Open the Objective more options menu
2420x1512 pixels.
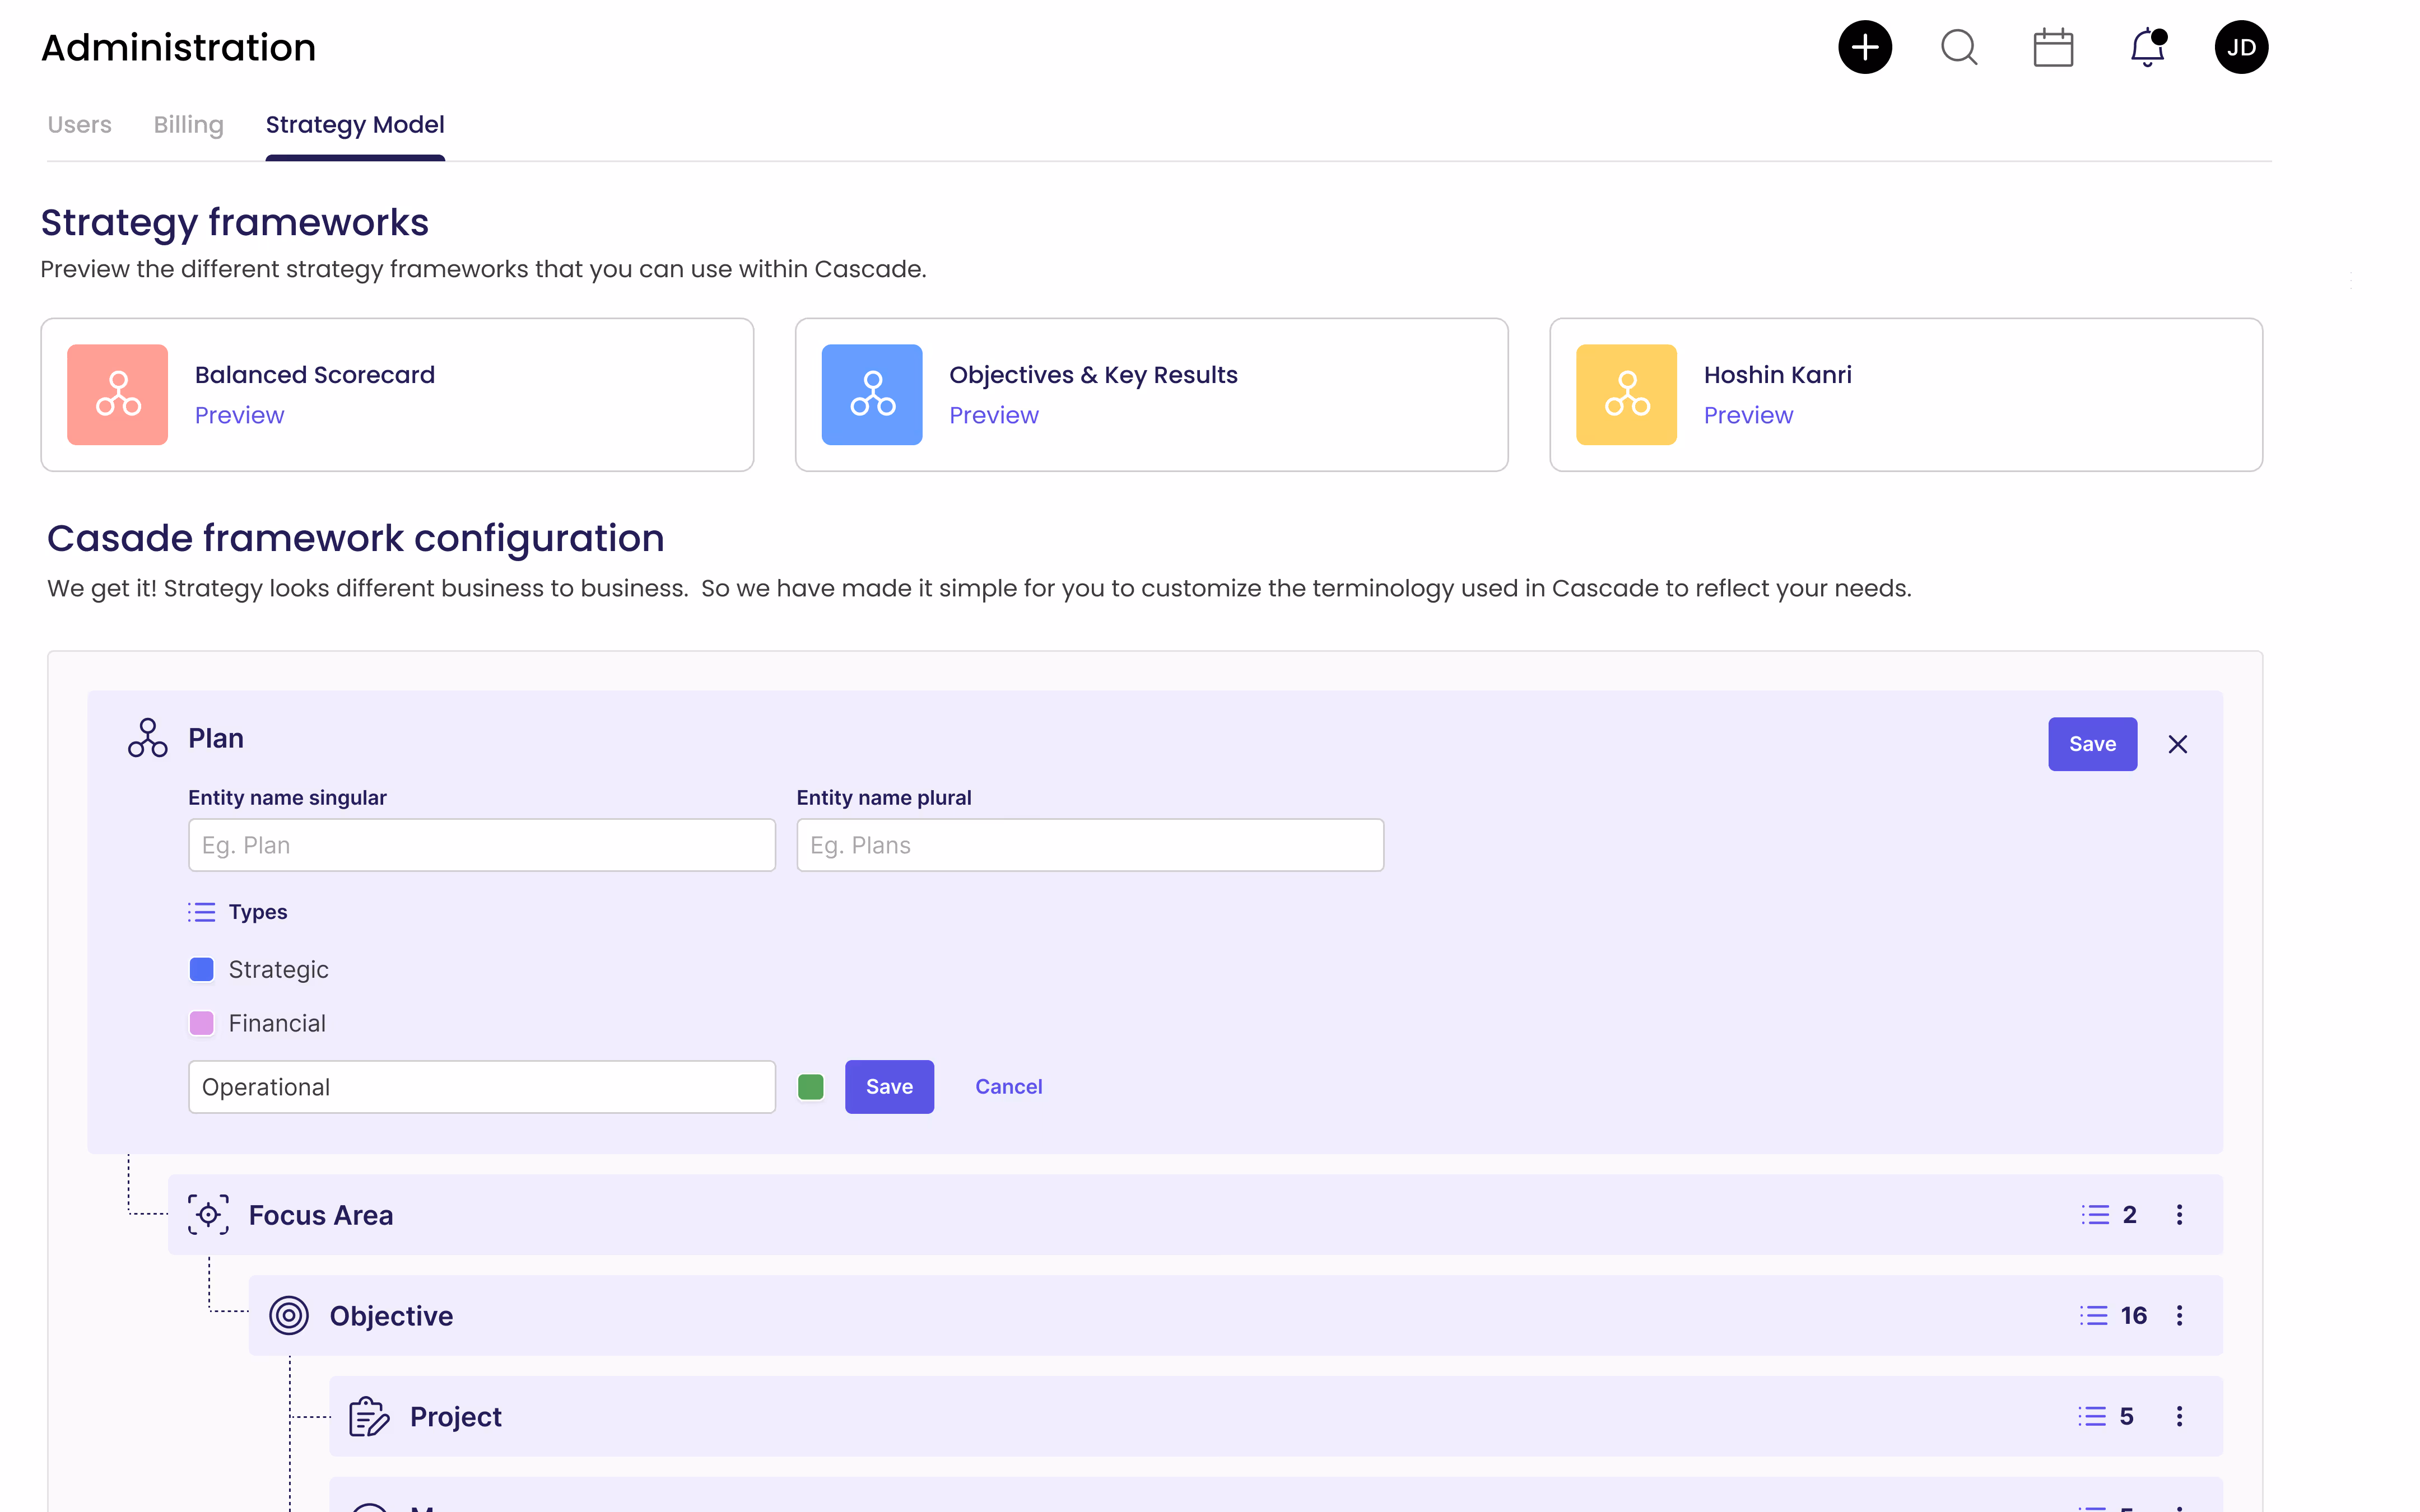[x=2179, y=1315]
